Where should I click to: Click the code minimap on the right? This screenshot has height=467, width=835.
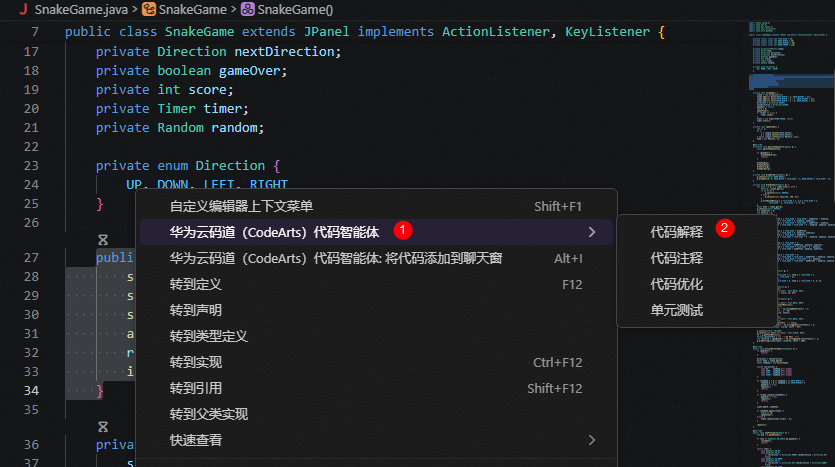(x=791, y=244)
